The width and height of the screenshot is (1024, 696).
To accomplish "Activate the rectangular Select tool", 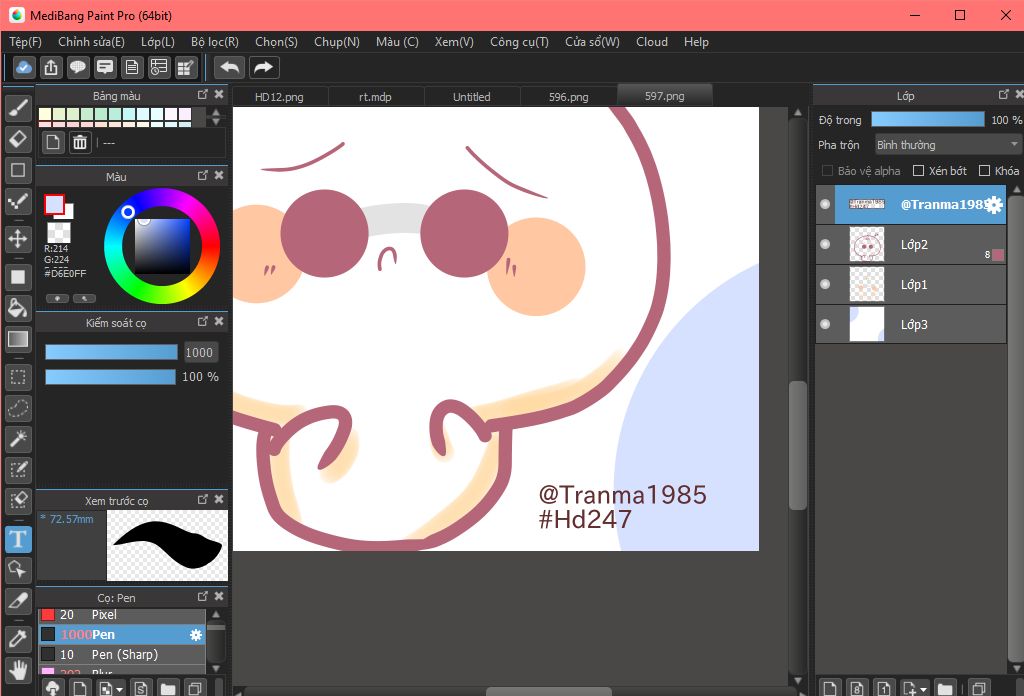I will [18, 377].
